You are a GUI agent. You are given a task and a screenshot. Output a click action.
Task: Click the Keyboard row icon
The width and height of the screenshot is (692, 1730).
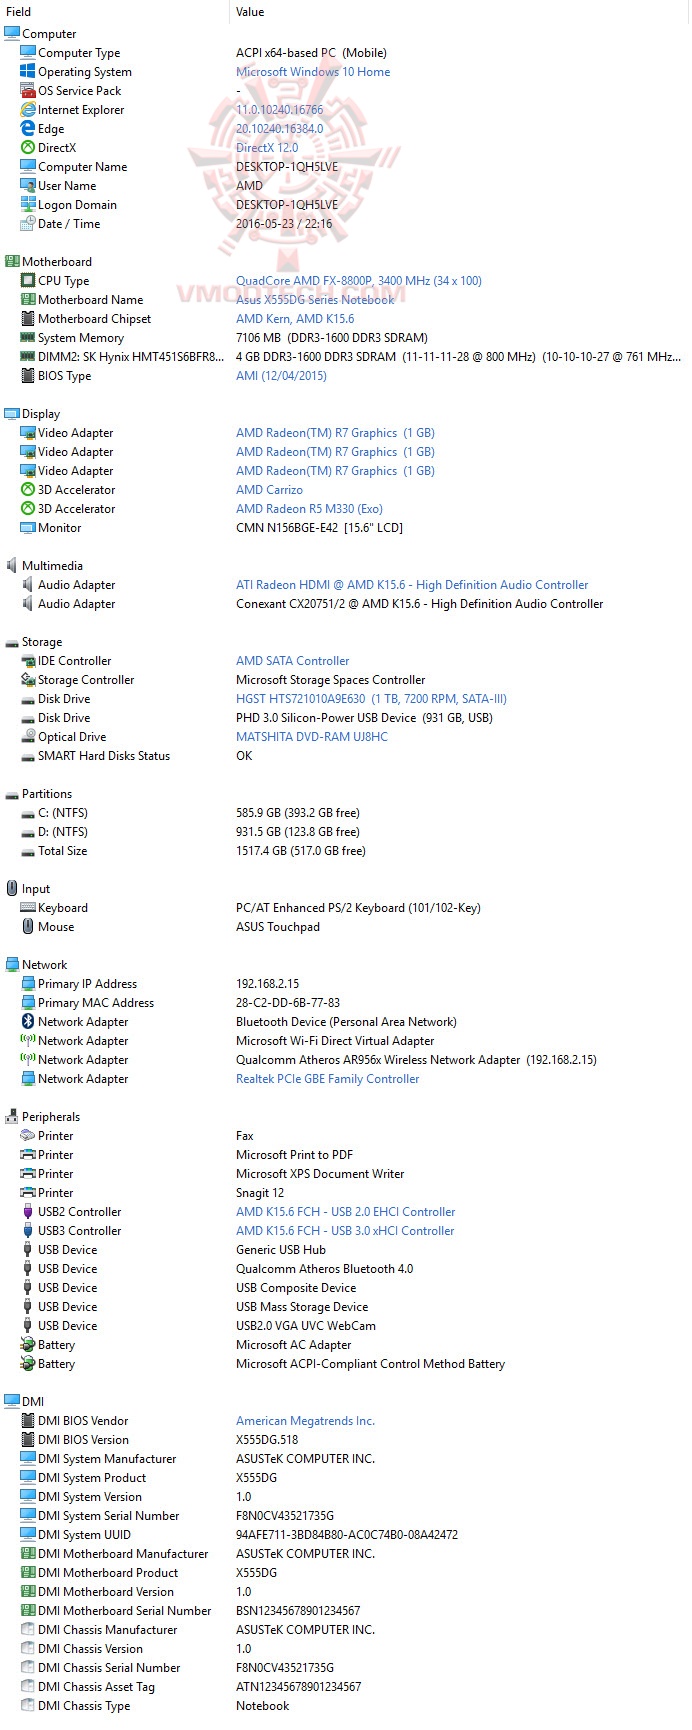28,907
